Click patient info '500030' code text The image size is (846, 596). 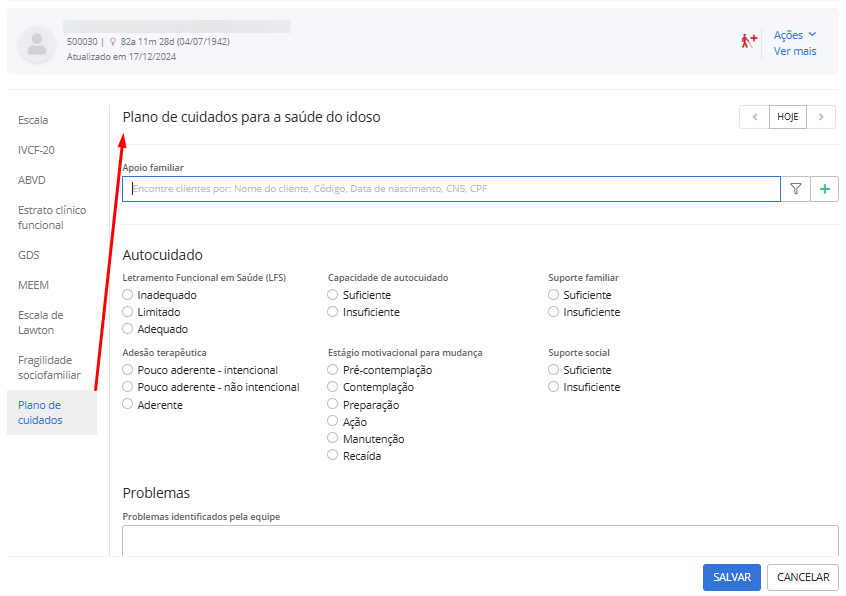(x=82, y=42)
